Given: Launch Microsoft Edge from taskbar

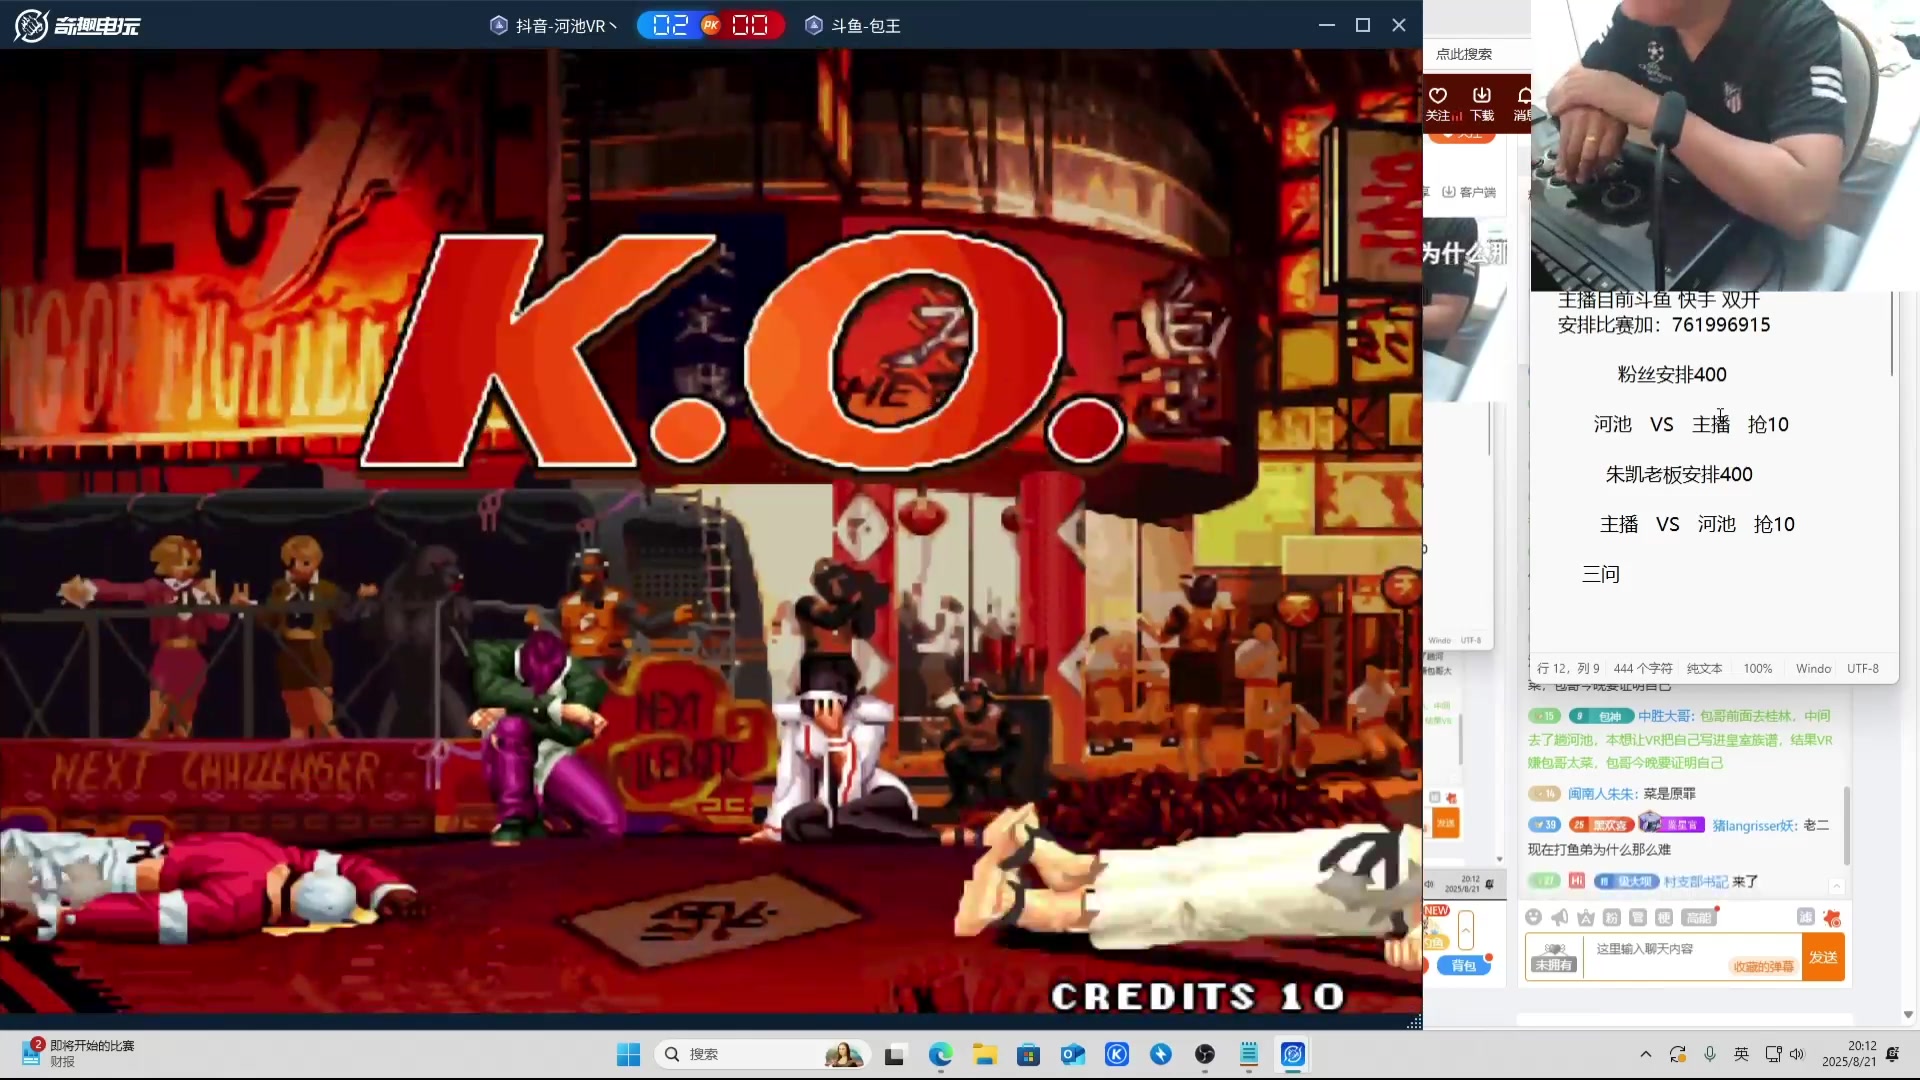Looking at the screenshot, I should pyautogui.click(x=940, y=1054).
